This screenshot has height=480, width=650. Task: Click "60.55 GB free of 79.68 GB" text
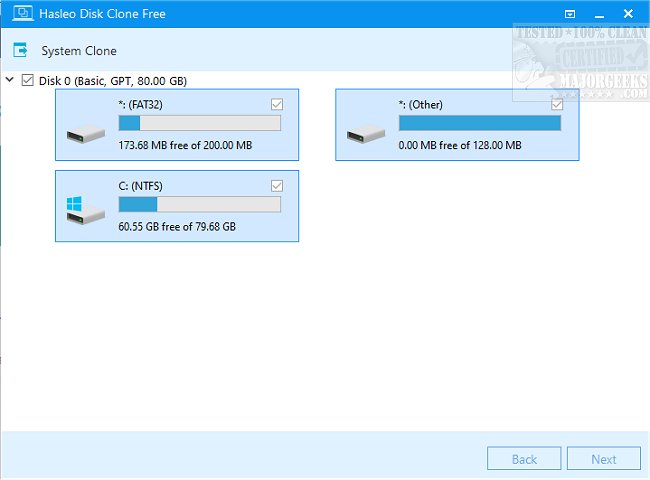coord(177,226)
